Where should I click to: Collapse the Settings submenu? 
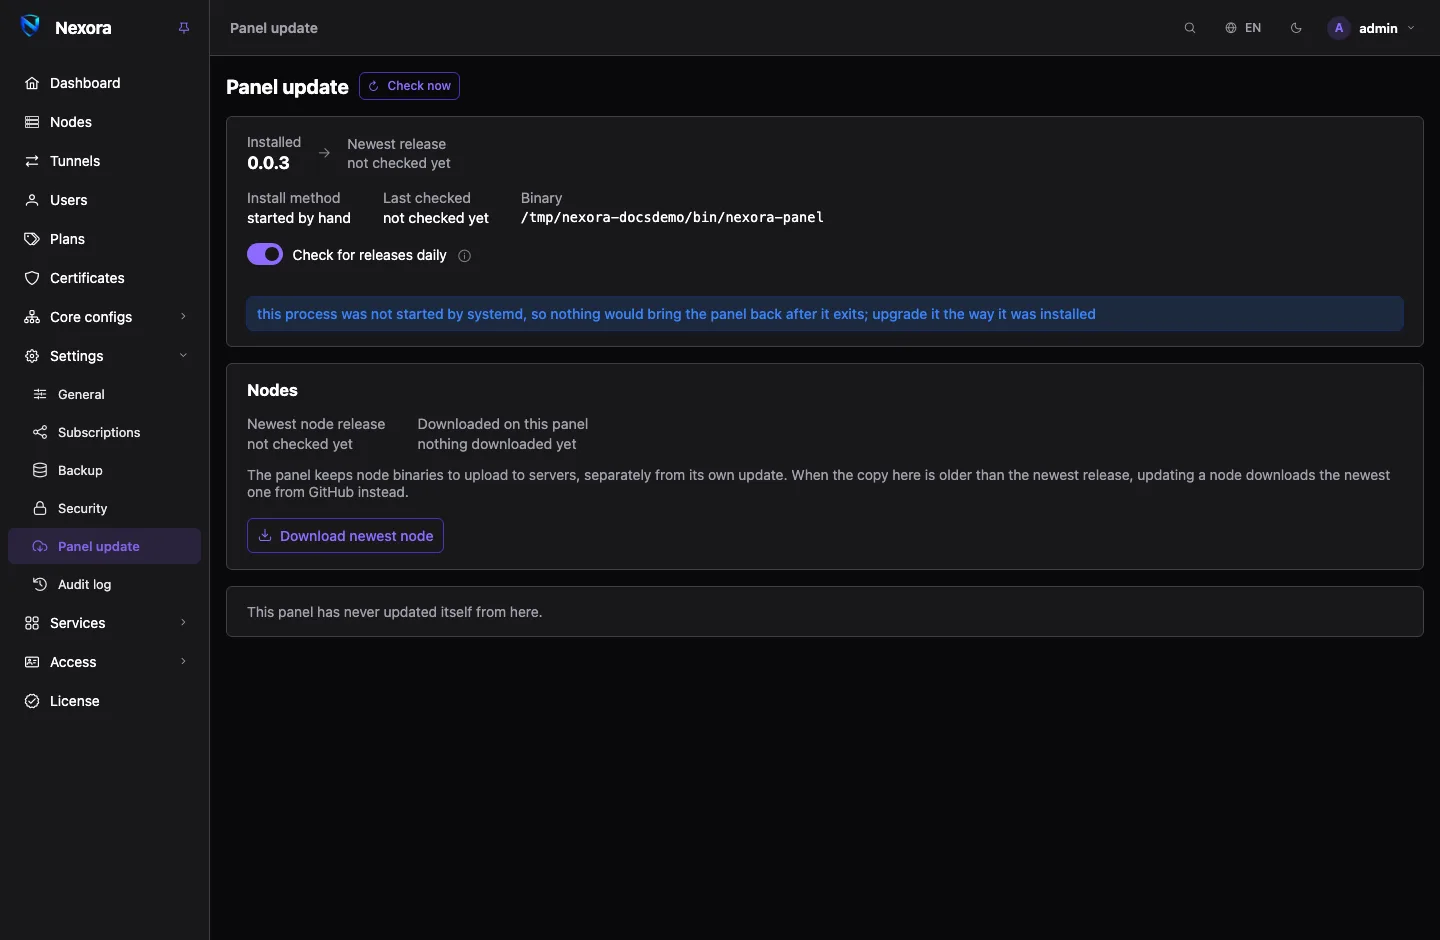105,356
